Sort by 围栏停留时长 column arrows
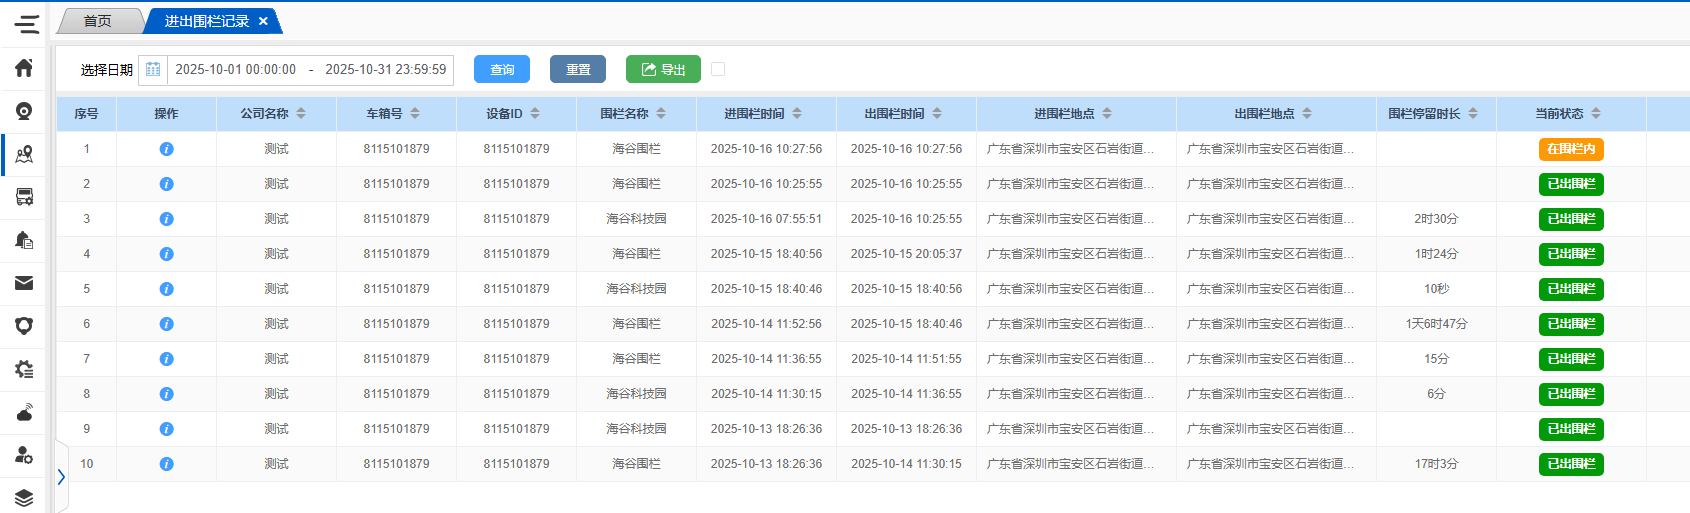 pos(1473,114)
